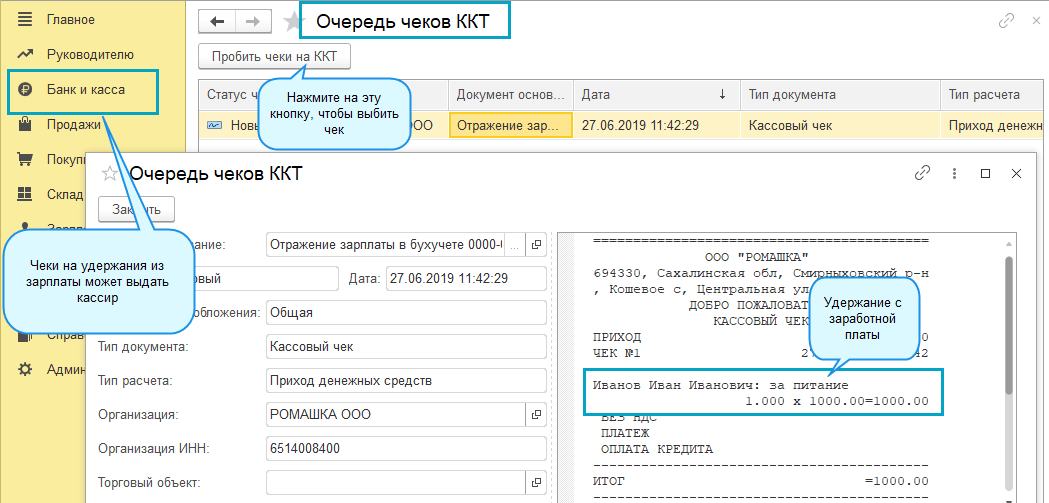Go forward with the right arrow
Screen dimensions: 1049x503
(x=252, y=21)
